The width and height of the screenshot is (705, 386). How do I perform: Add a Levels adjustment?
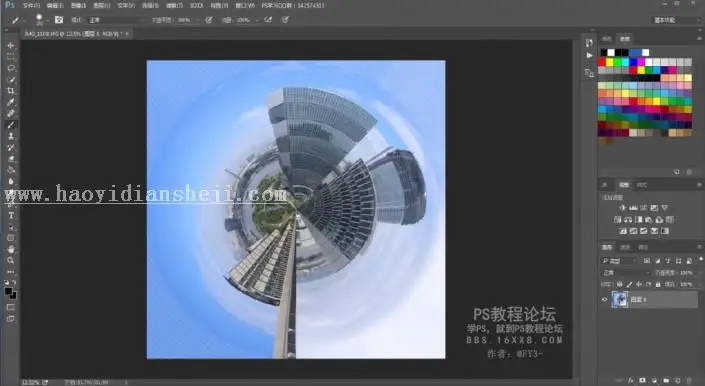coord(633,208)
